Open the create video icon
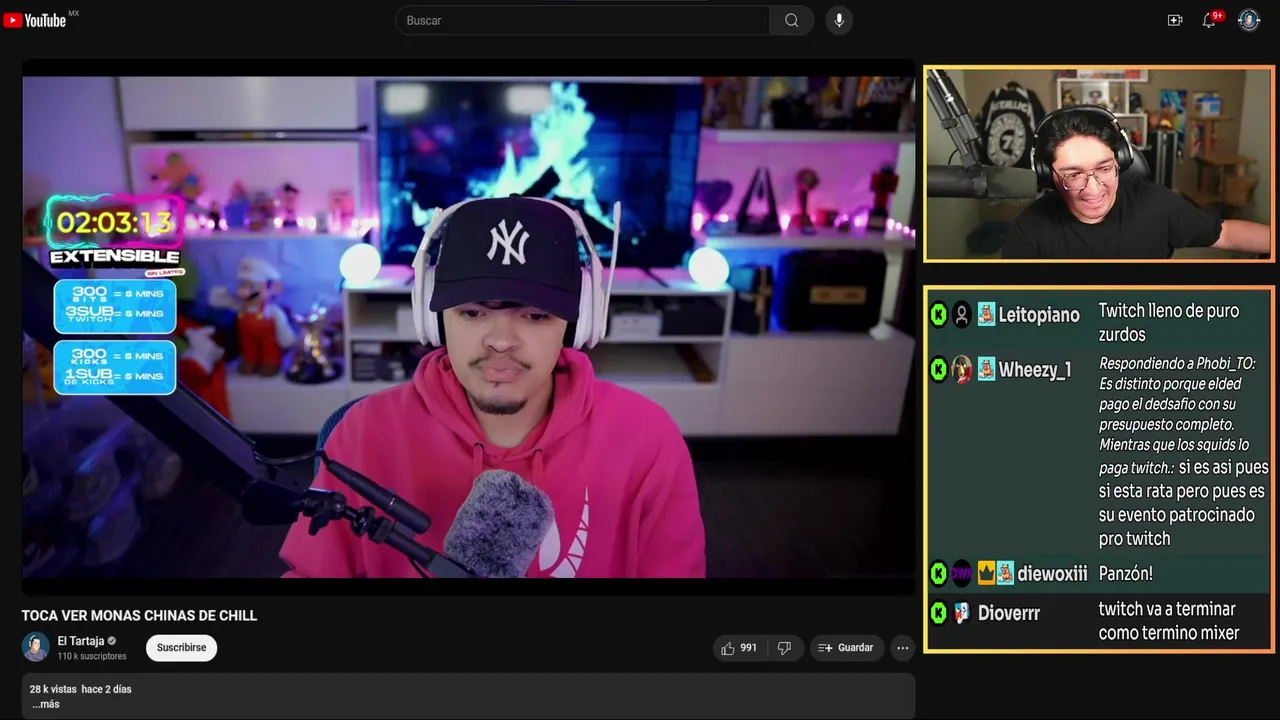Viewport: 1280px width, 720px height. click(1175, 20)
